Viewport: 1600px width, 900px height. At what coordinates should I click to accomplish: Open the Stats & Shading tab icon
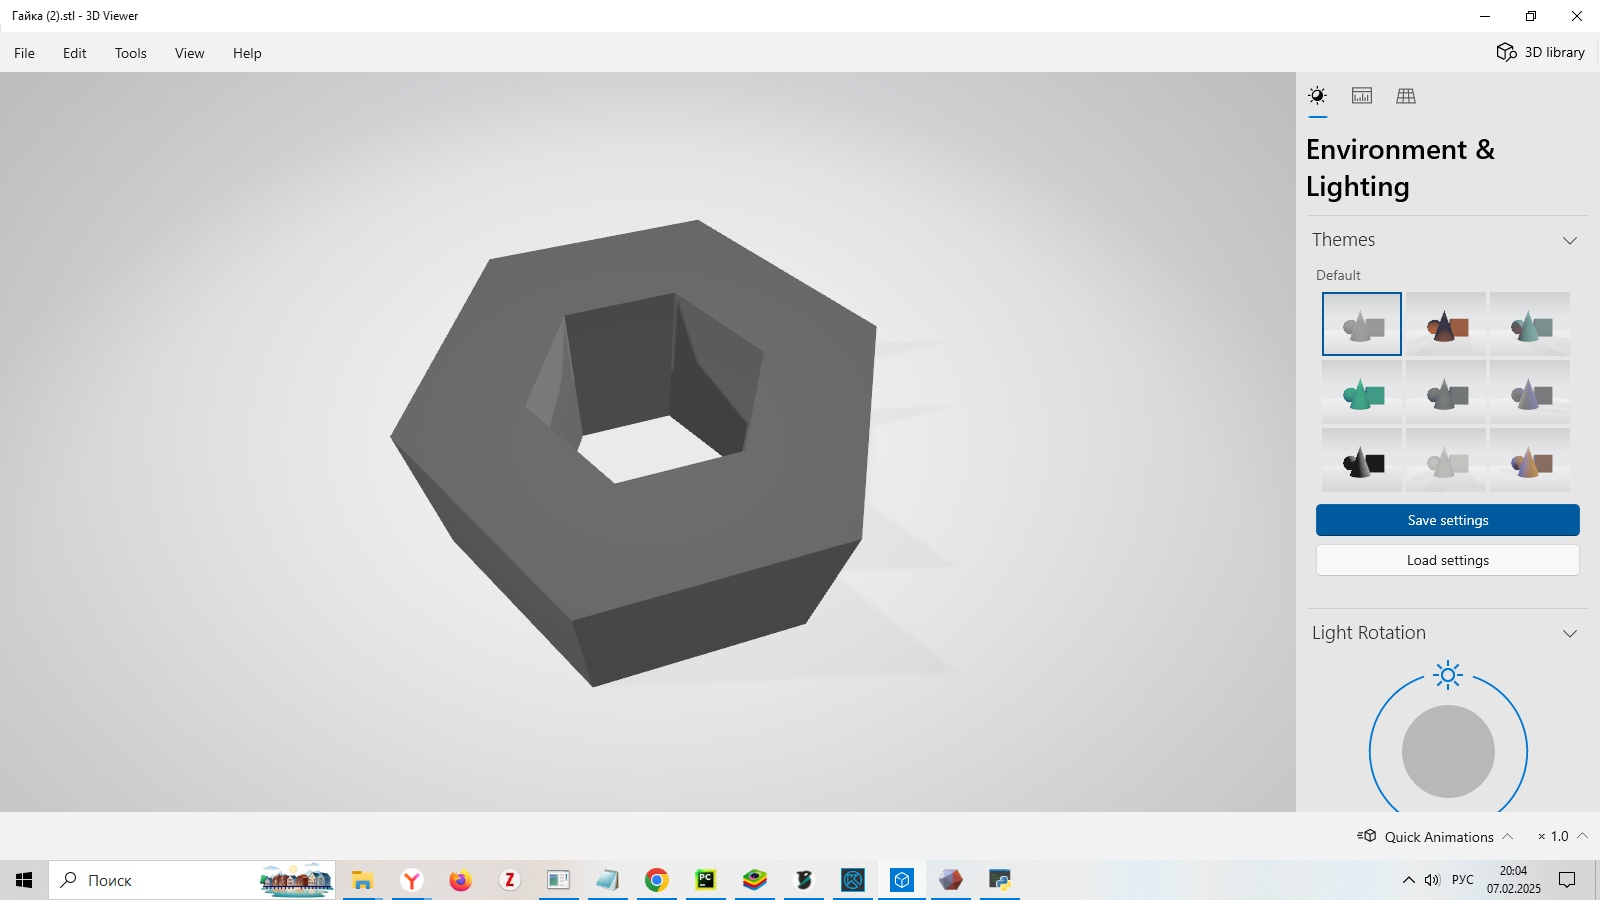coord(1362,96)
